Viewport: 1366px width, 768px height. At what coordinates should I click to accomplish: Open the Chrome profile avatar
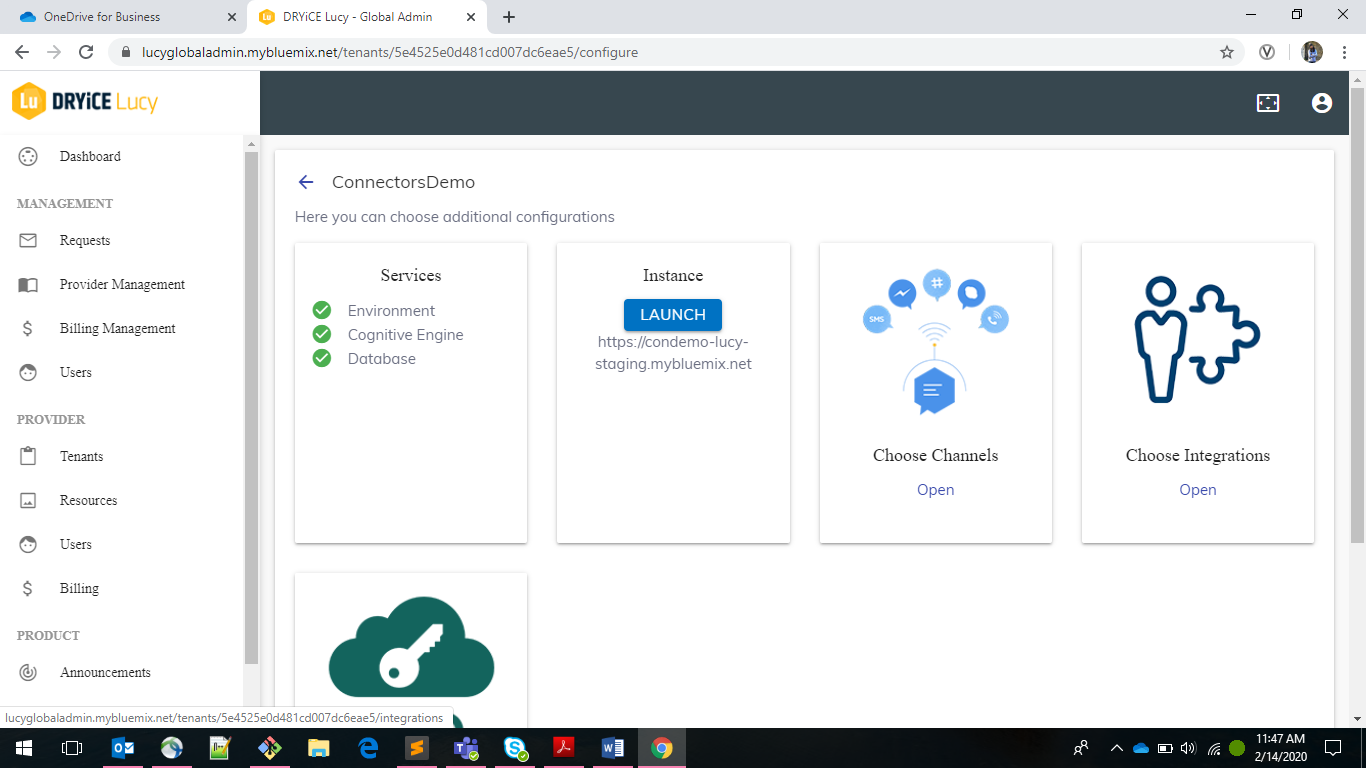point(1312,52)
